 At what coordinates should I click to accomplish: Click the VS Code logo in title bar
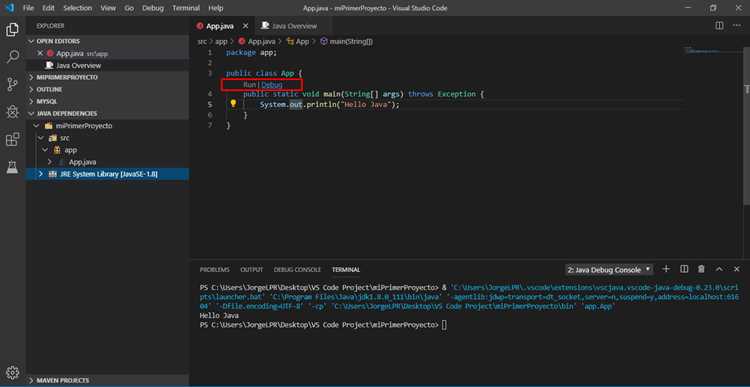9,8
